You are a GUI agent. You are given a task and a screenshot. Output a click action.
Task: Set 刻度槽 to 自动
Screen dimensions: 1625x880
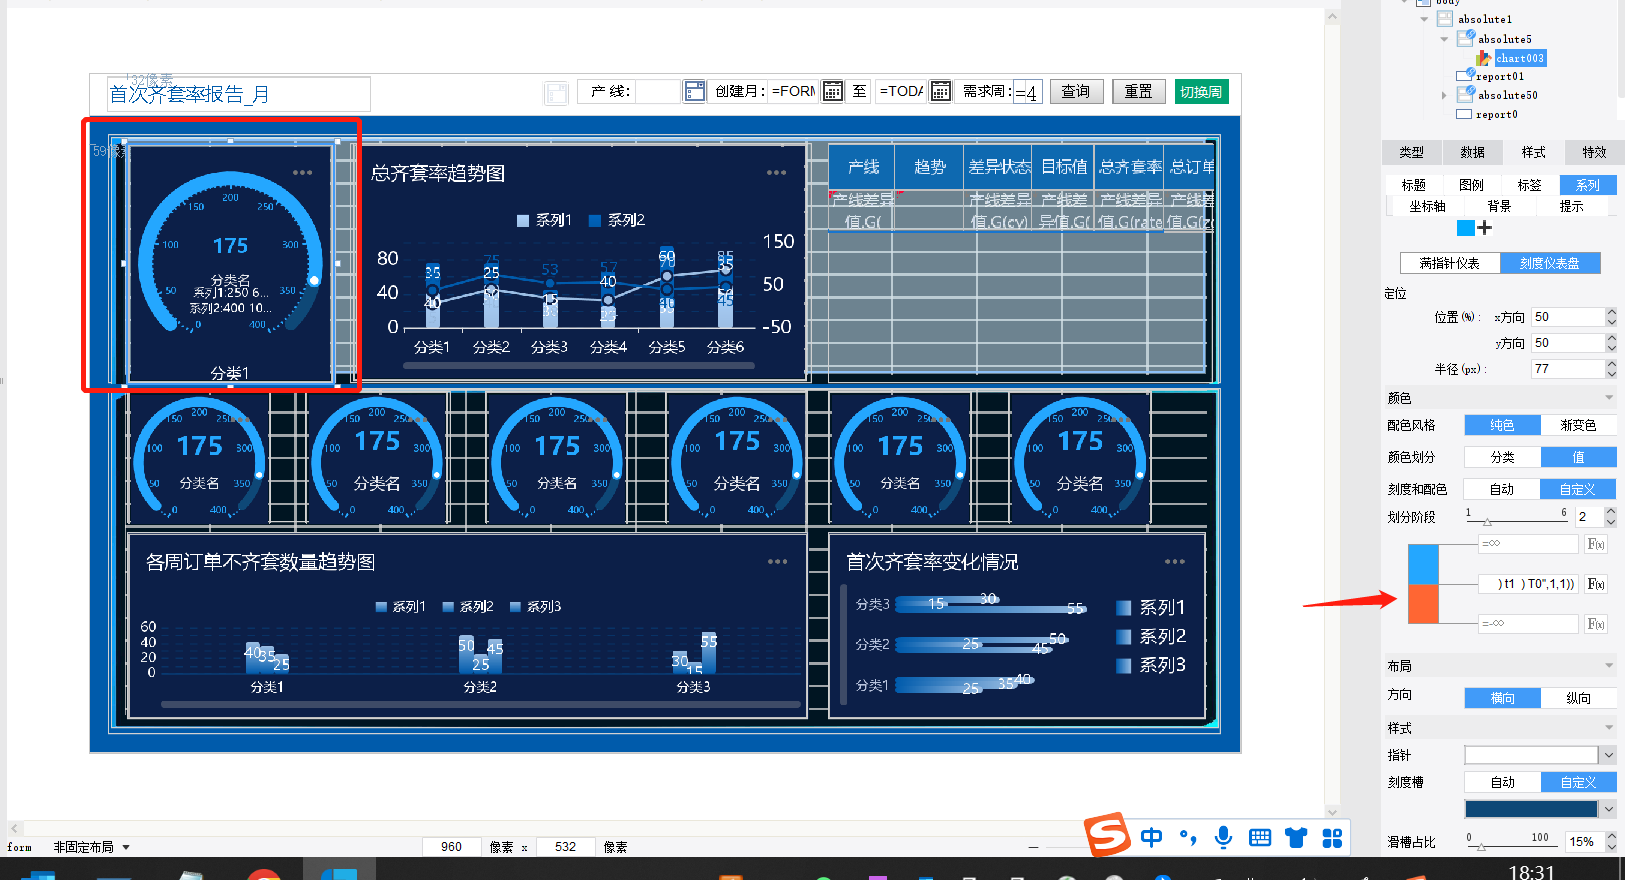(1502, 782)
